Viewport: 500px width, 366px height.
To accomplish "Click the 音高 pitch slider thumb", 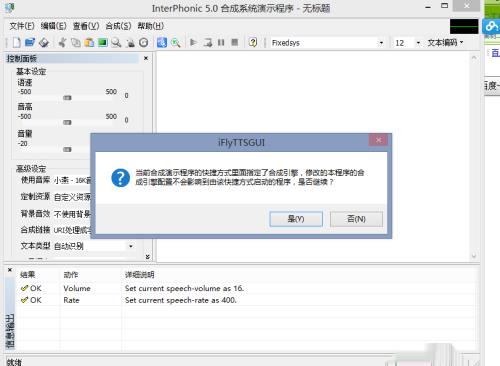I will (67, 122).
